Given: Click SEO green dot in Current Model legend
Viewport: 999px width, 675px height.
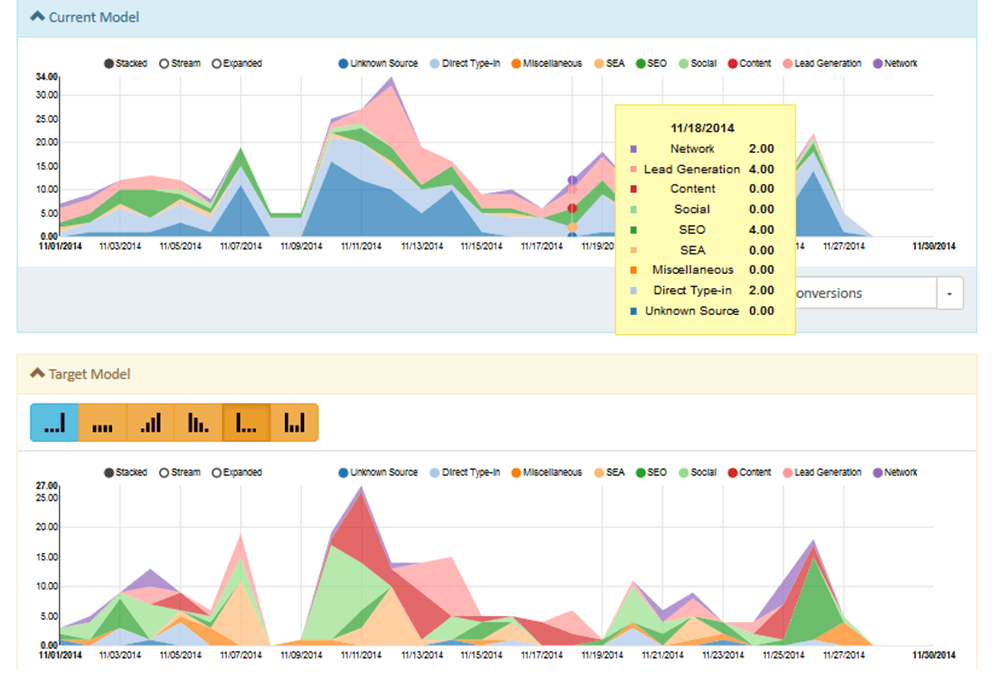Looking at the screenshot, I should [x=640, y=64].
